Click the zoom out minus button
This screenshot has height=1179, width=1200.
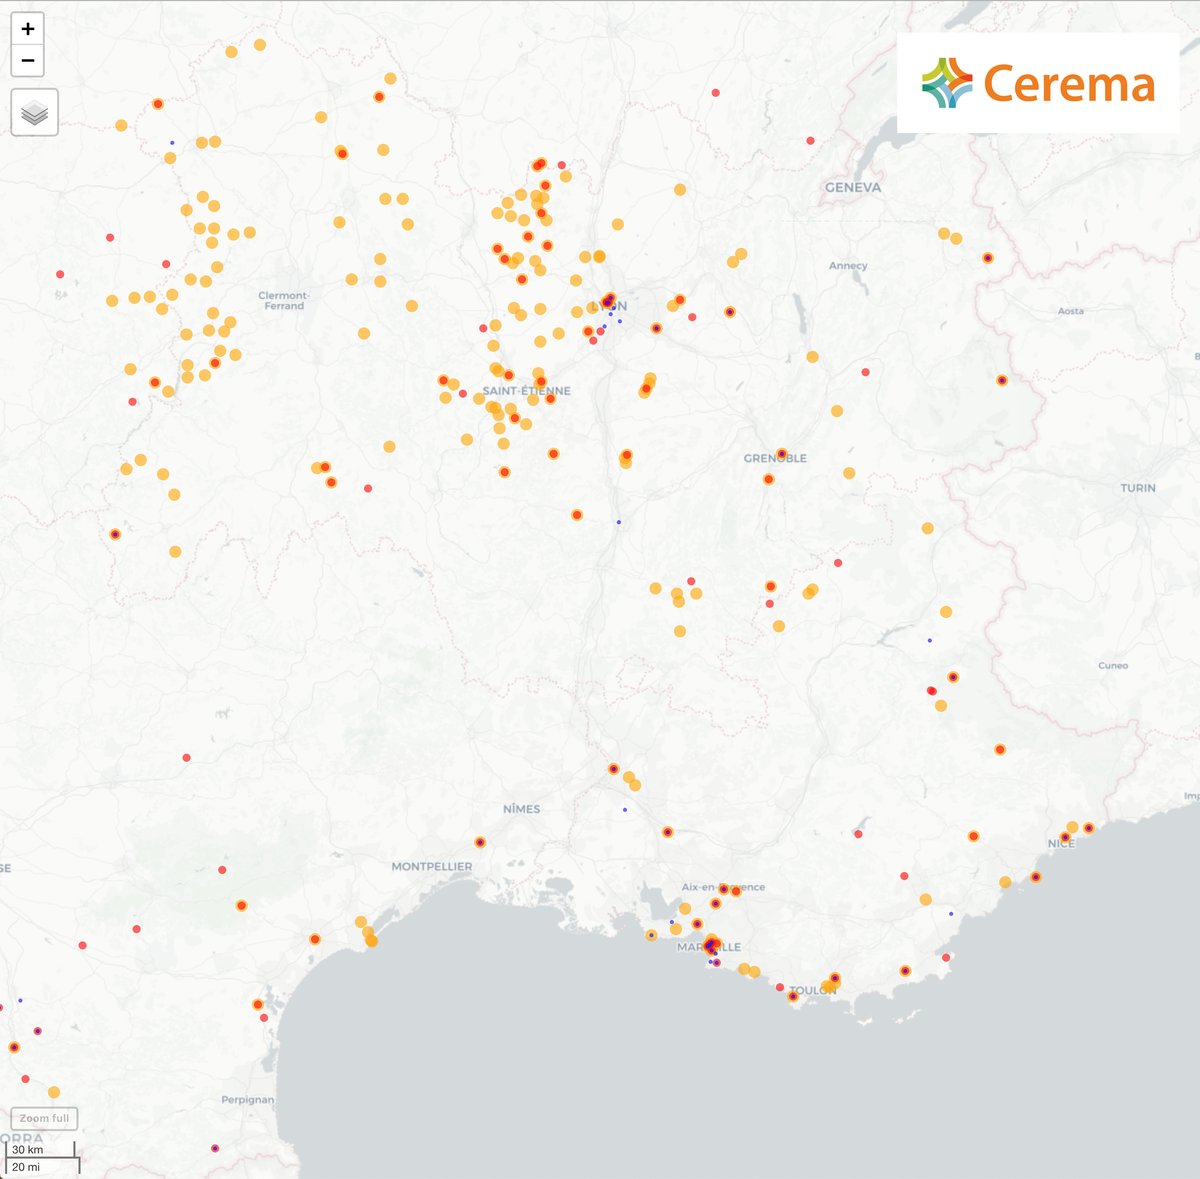(x=28, y=61)
